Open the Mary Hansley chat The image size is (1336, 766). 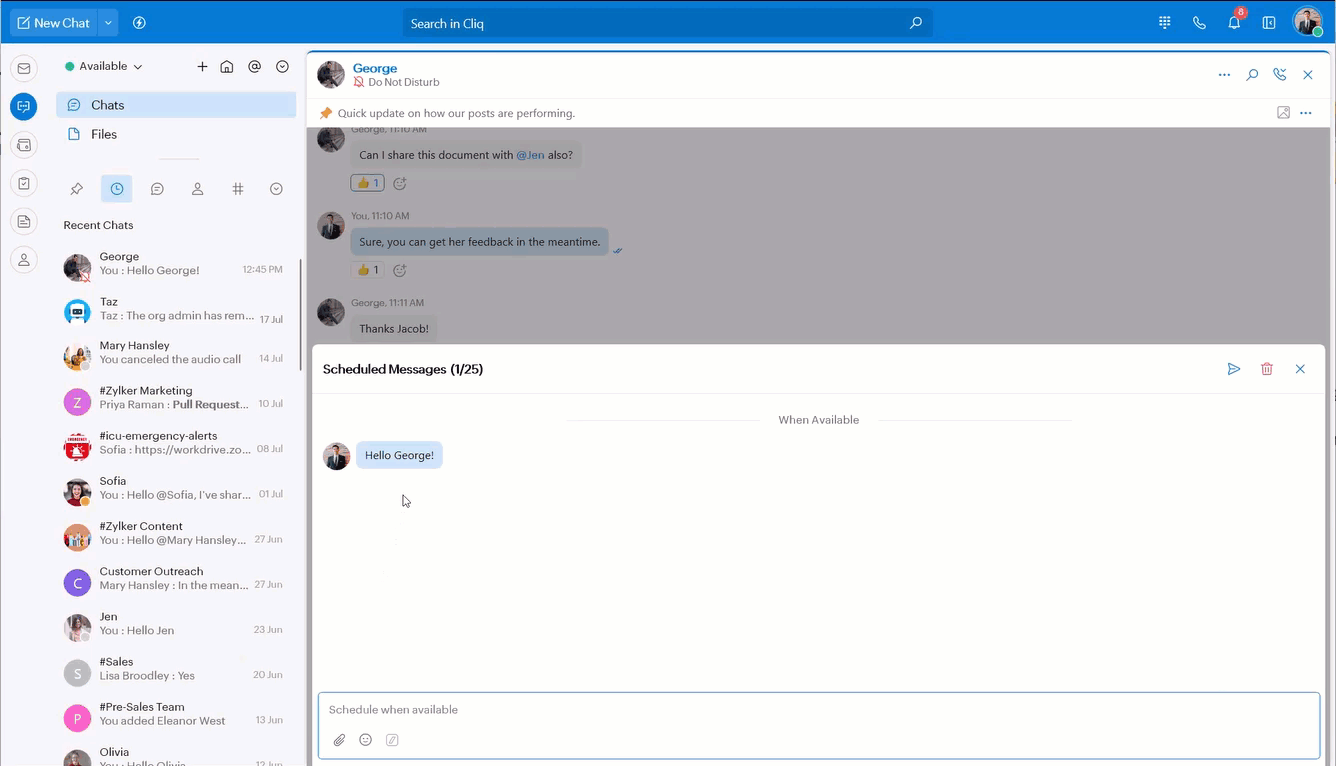pyautogui.click(x=176, y=355)
